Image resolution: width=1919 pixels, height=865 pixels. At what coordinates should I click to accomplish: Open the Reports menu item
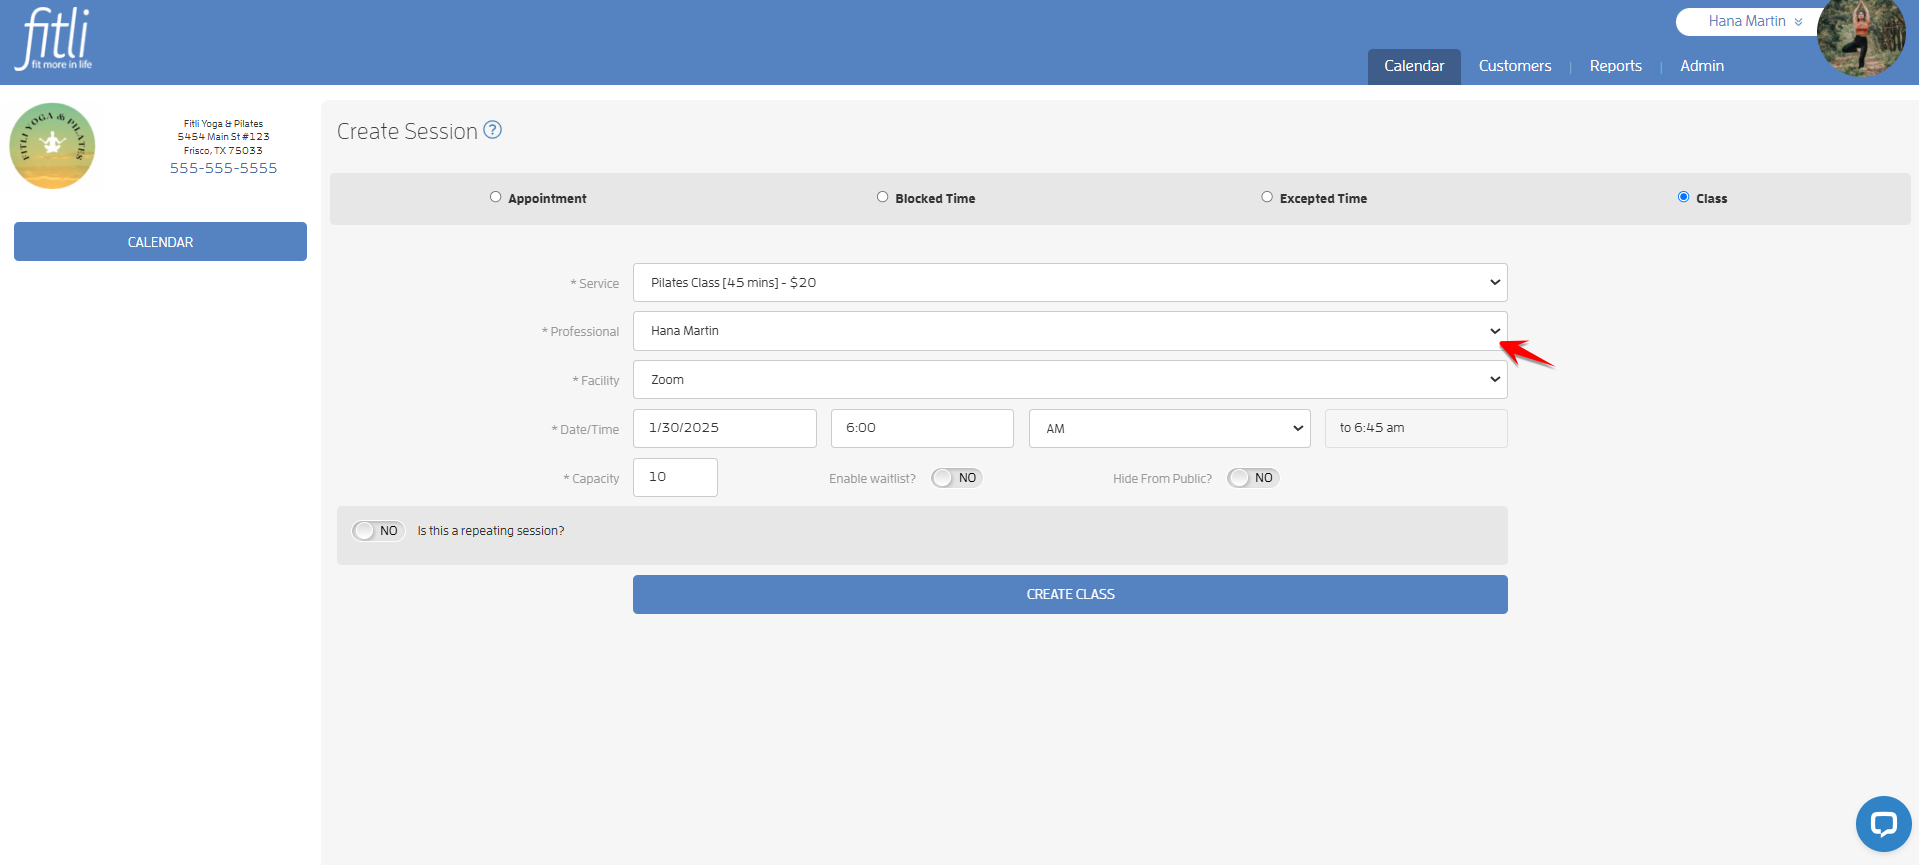pyautogui.click(x=1616, y=66)
